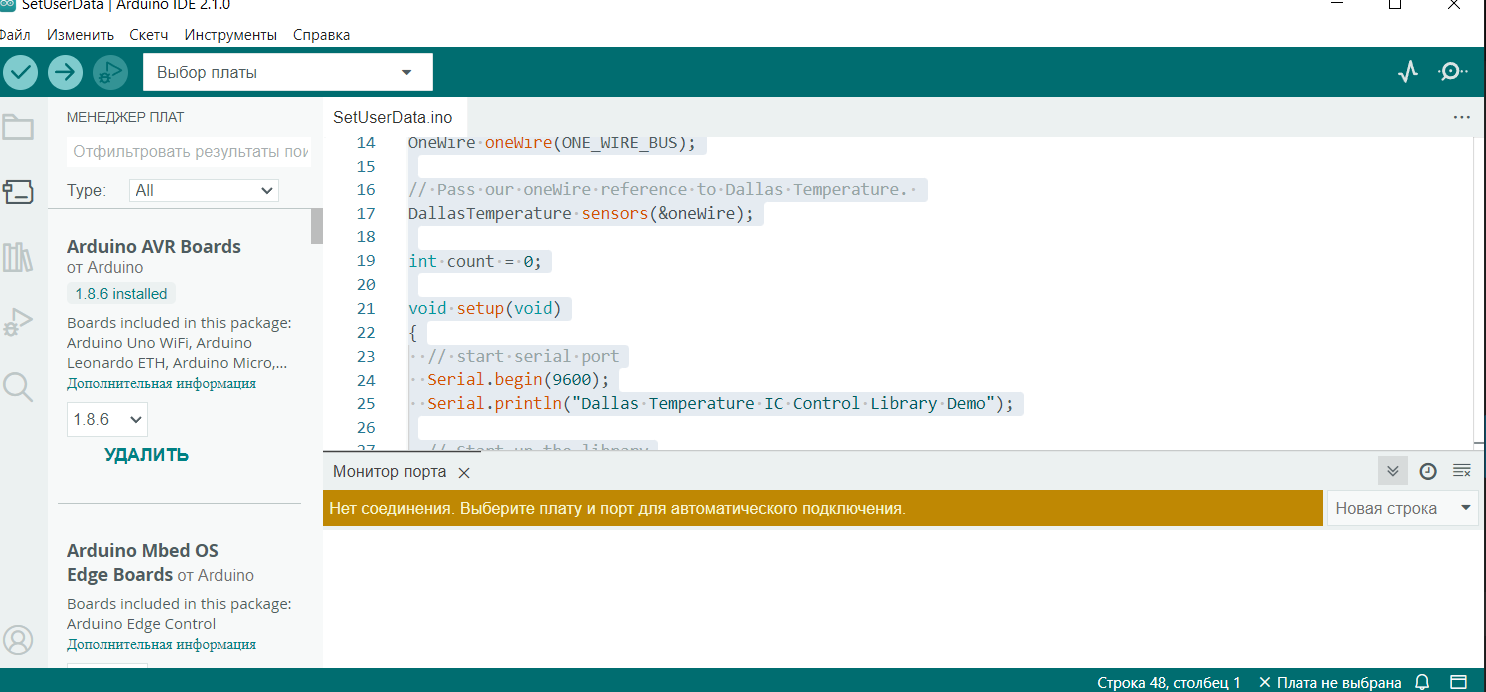Click the OneWire oneWire(ONE_WIRE_BUS); line

pyautogui.click(x=551, y=143)
